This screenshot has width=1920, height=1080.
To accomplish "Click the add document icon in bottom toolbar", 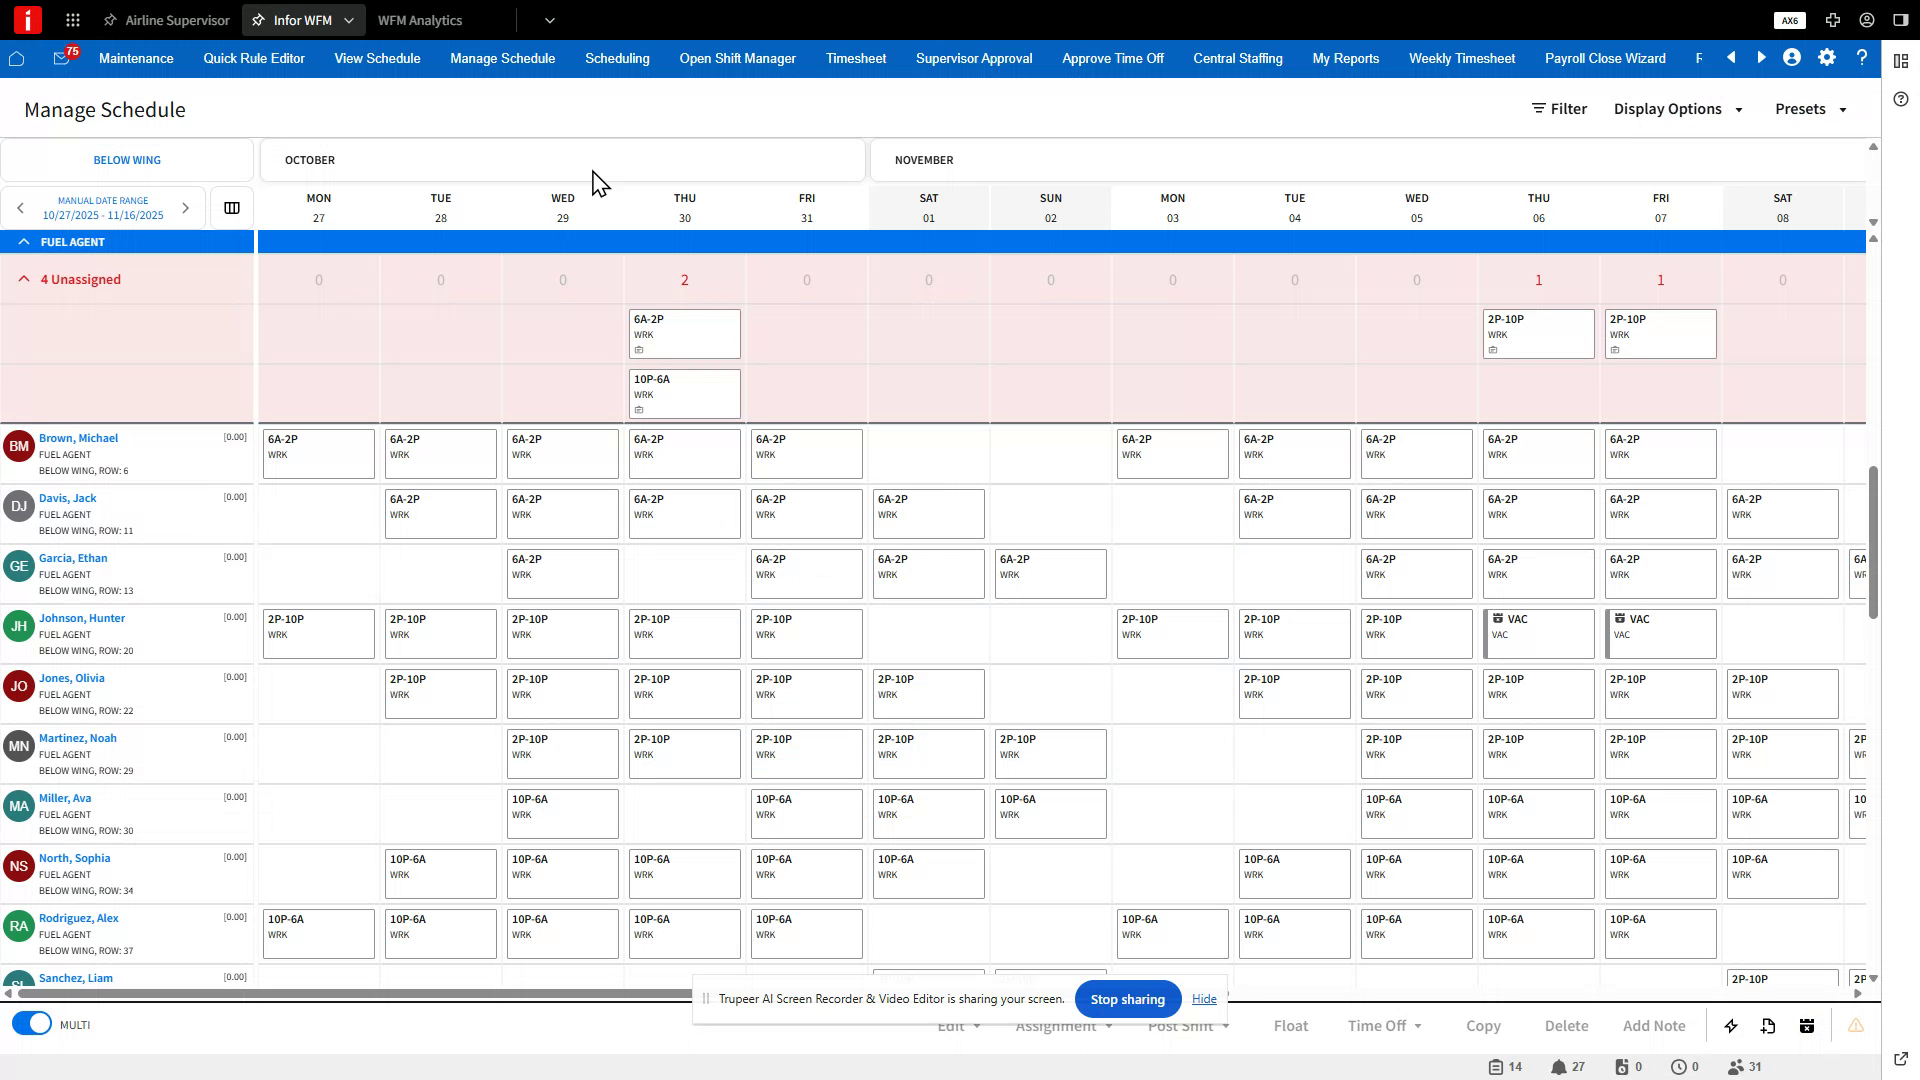I will 1768,1025.
